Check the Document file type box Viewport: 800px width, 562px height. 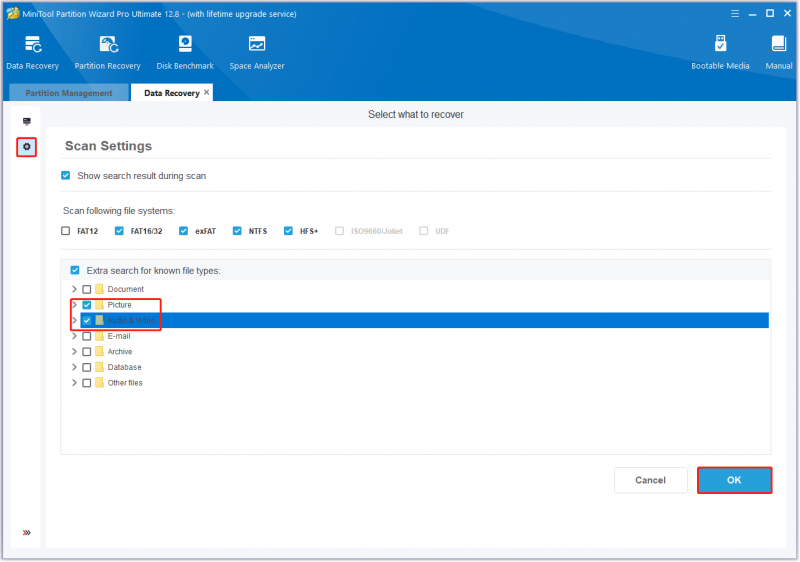(87, 289)
